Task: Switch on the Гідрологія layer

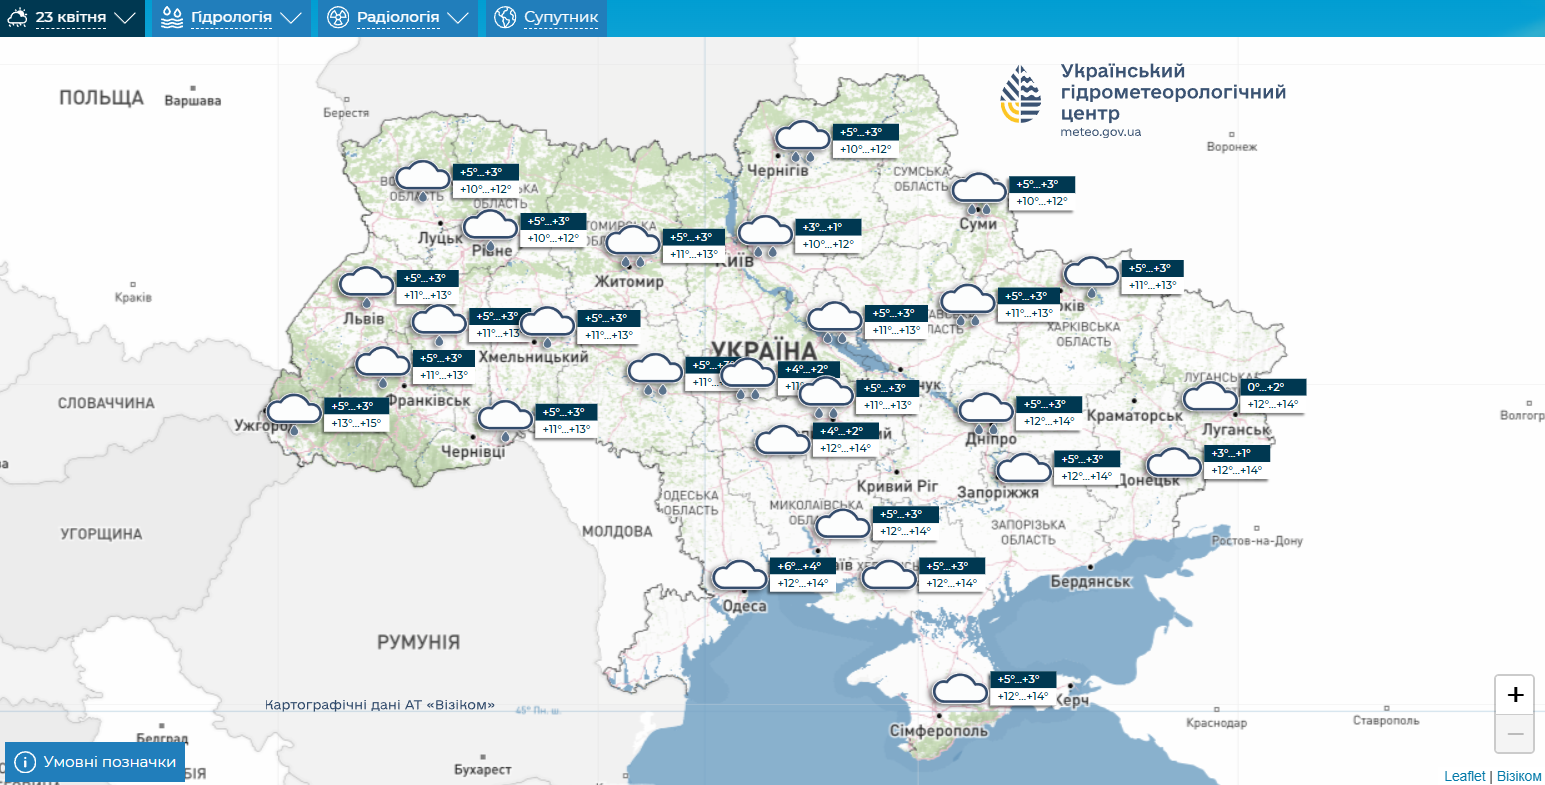Action: point(232,17)
